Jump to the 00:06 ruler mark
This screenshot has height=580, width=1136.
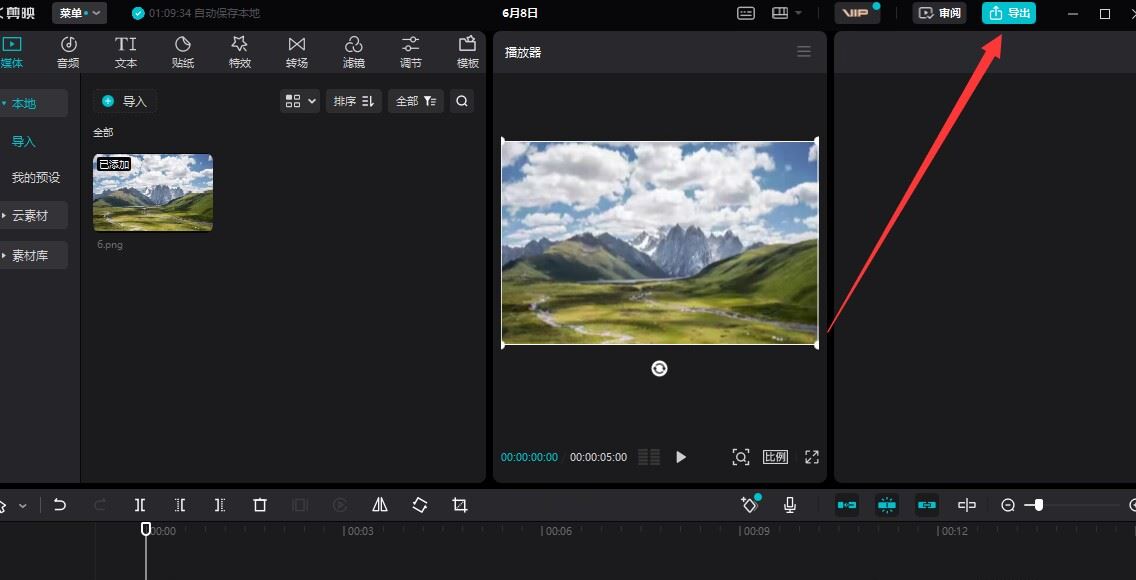pyautogui.click(x=559, y=531)
